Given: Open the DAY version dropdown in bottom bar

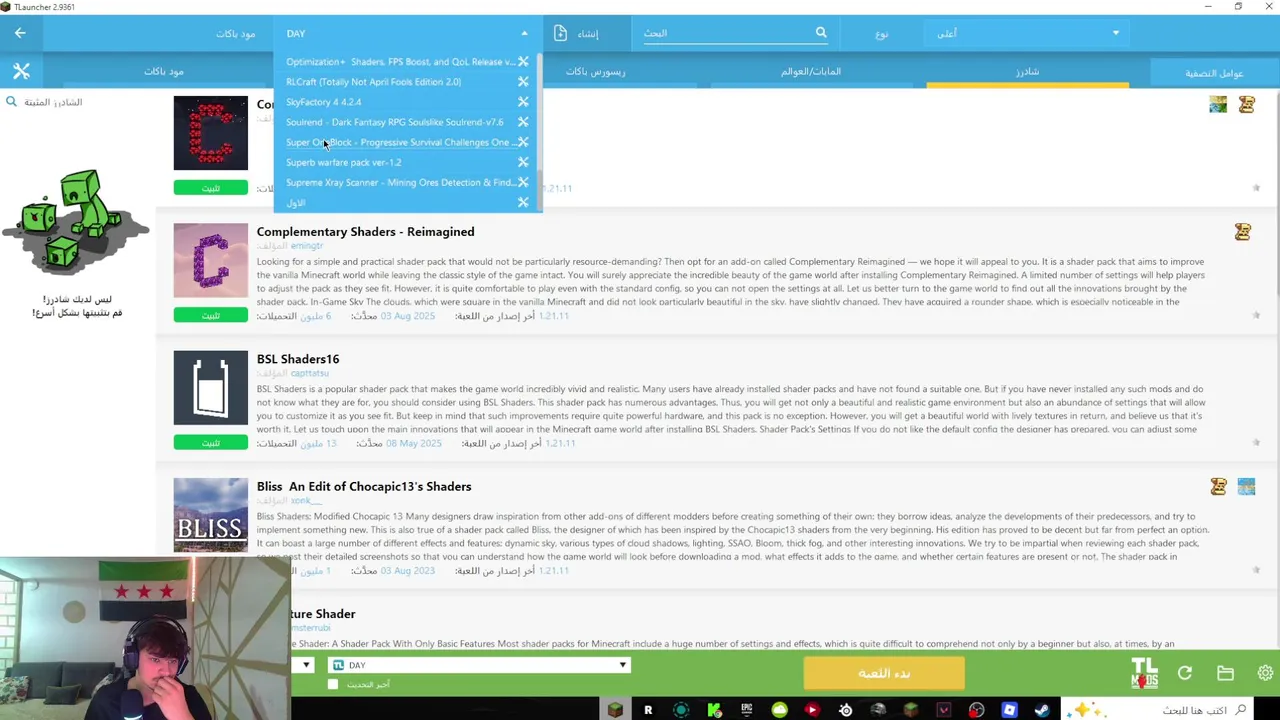Looking at the screenshot, I should click(x=480, y=665).
